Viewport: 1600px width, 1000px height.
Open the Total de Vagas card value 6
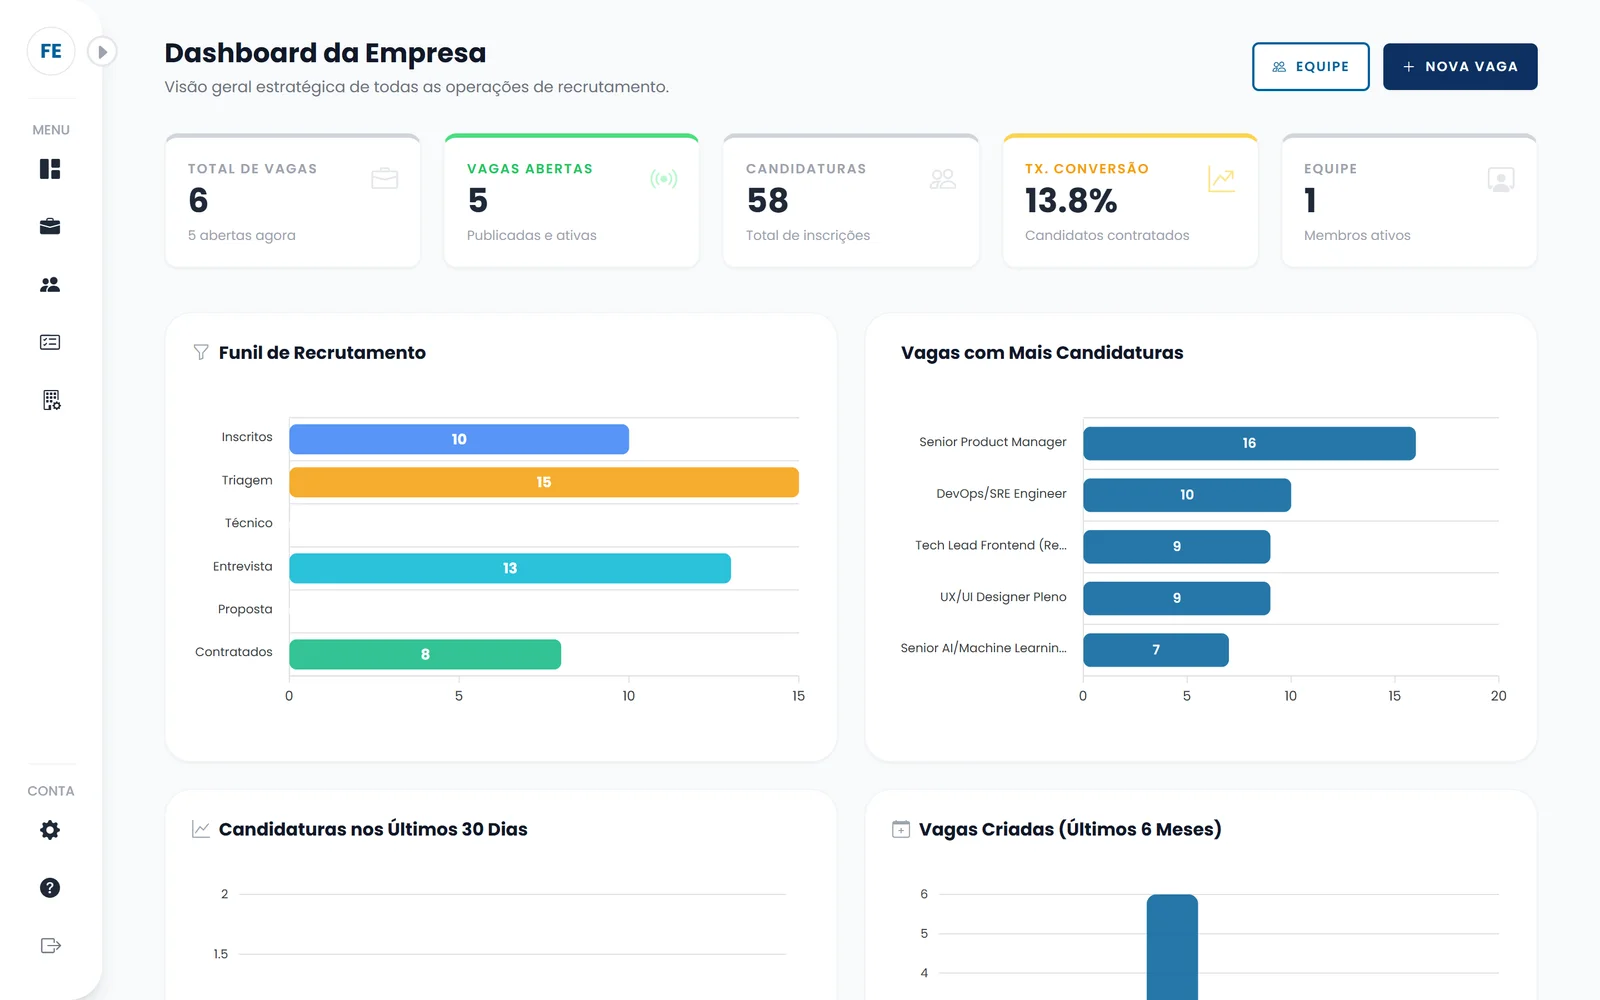click(x=198, y=201)
